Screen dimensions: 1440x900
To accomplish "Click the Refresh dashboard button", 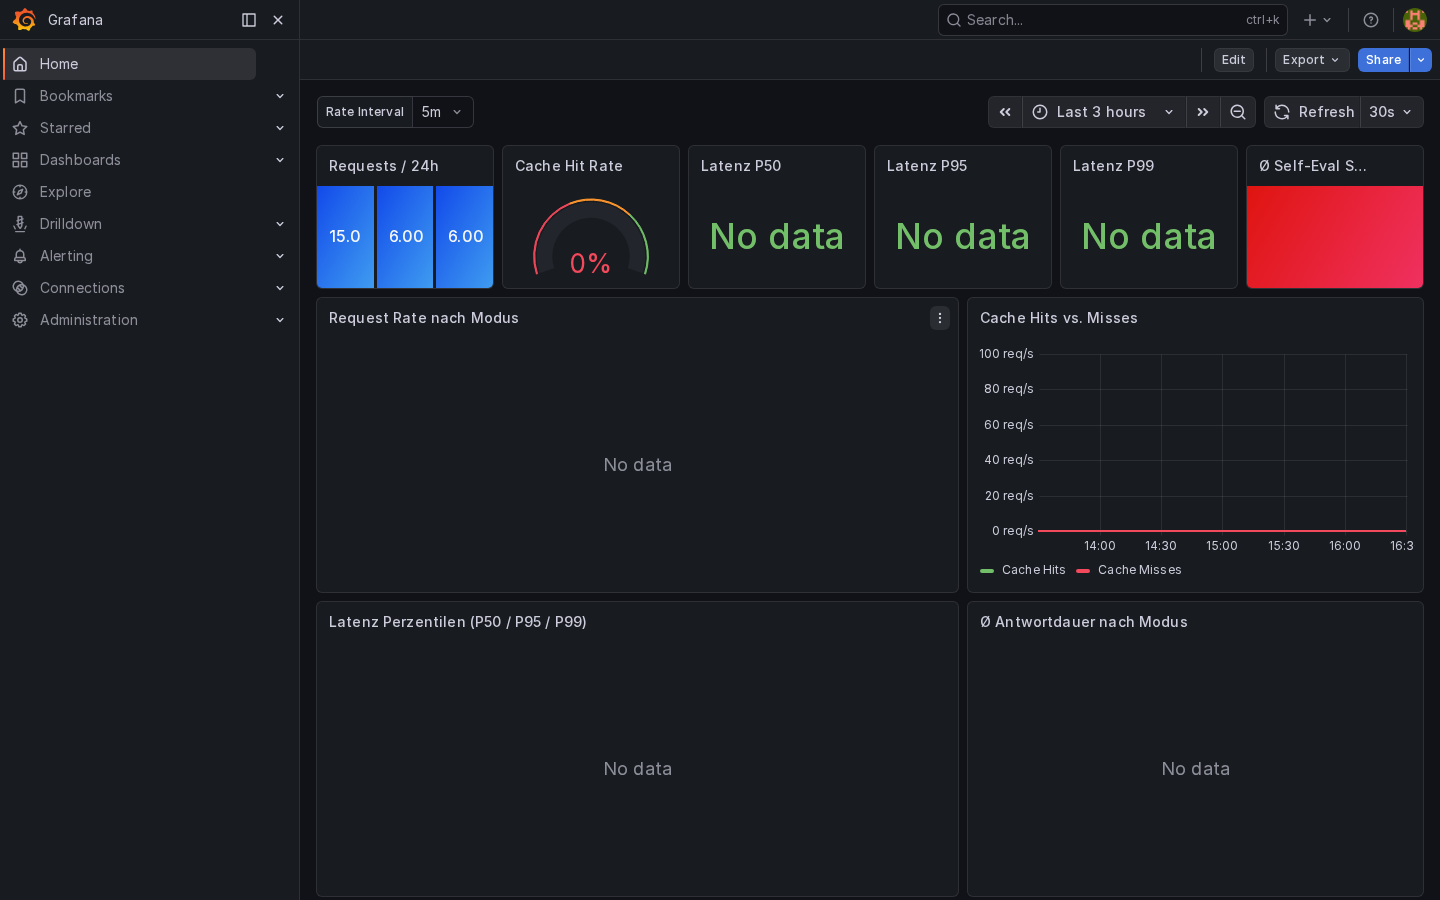I will coord(1313,112).
